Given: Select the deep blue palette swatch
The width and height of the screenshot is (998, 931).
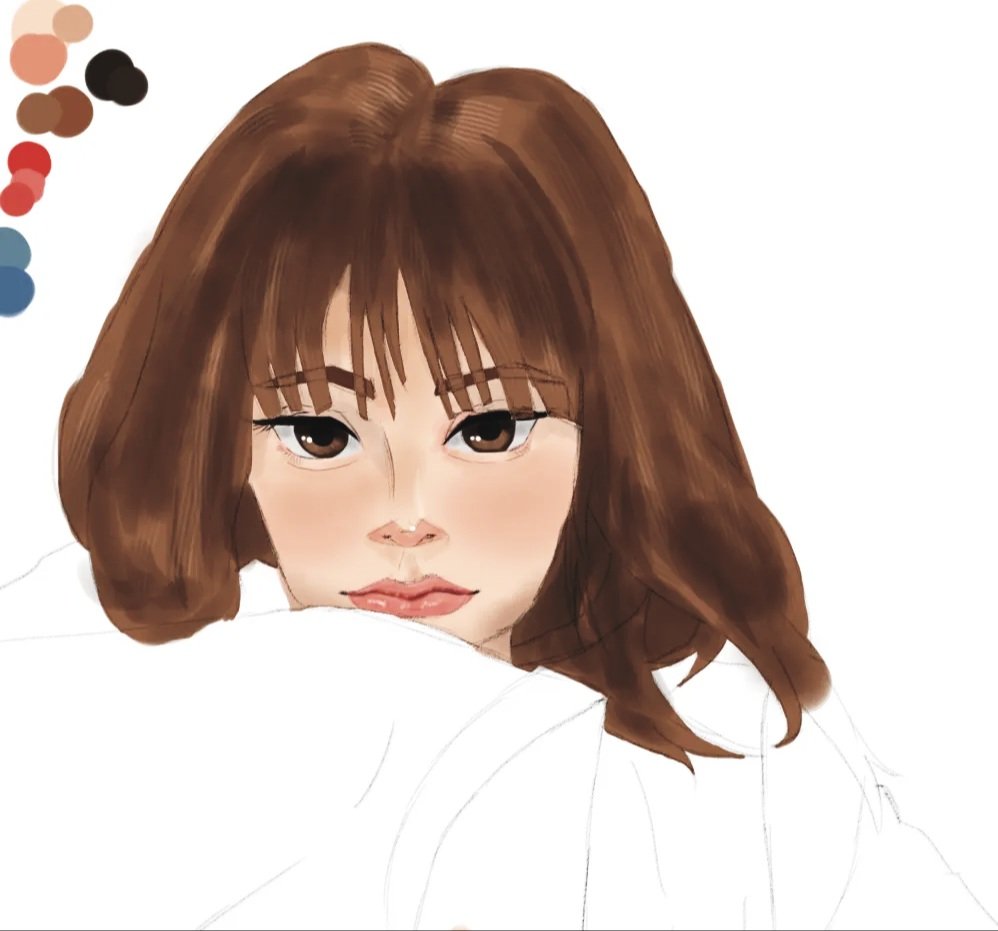Looking at the screenshot, I should [15, 291].
